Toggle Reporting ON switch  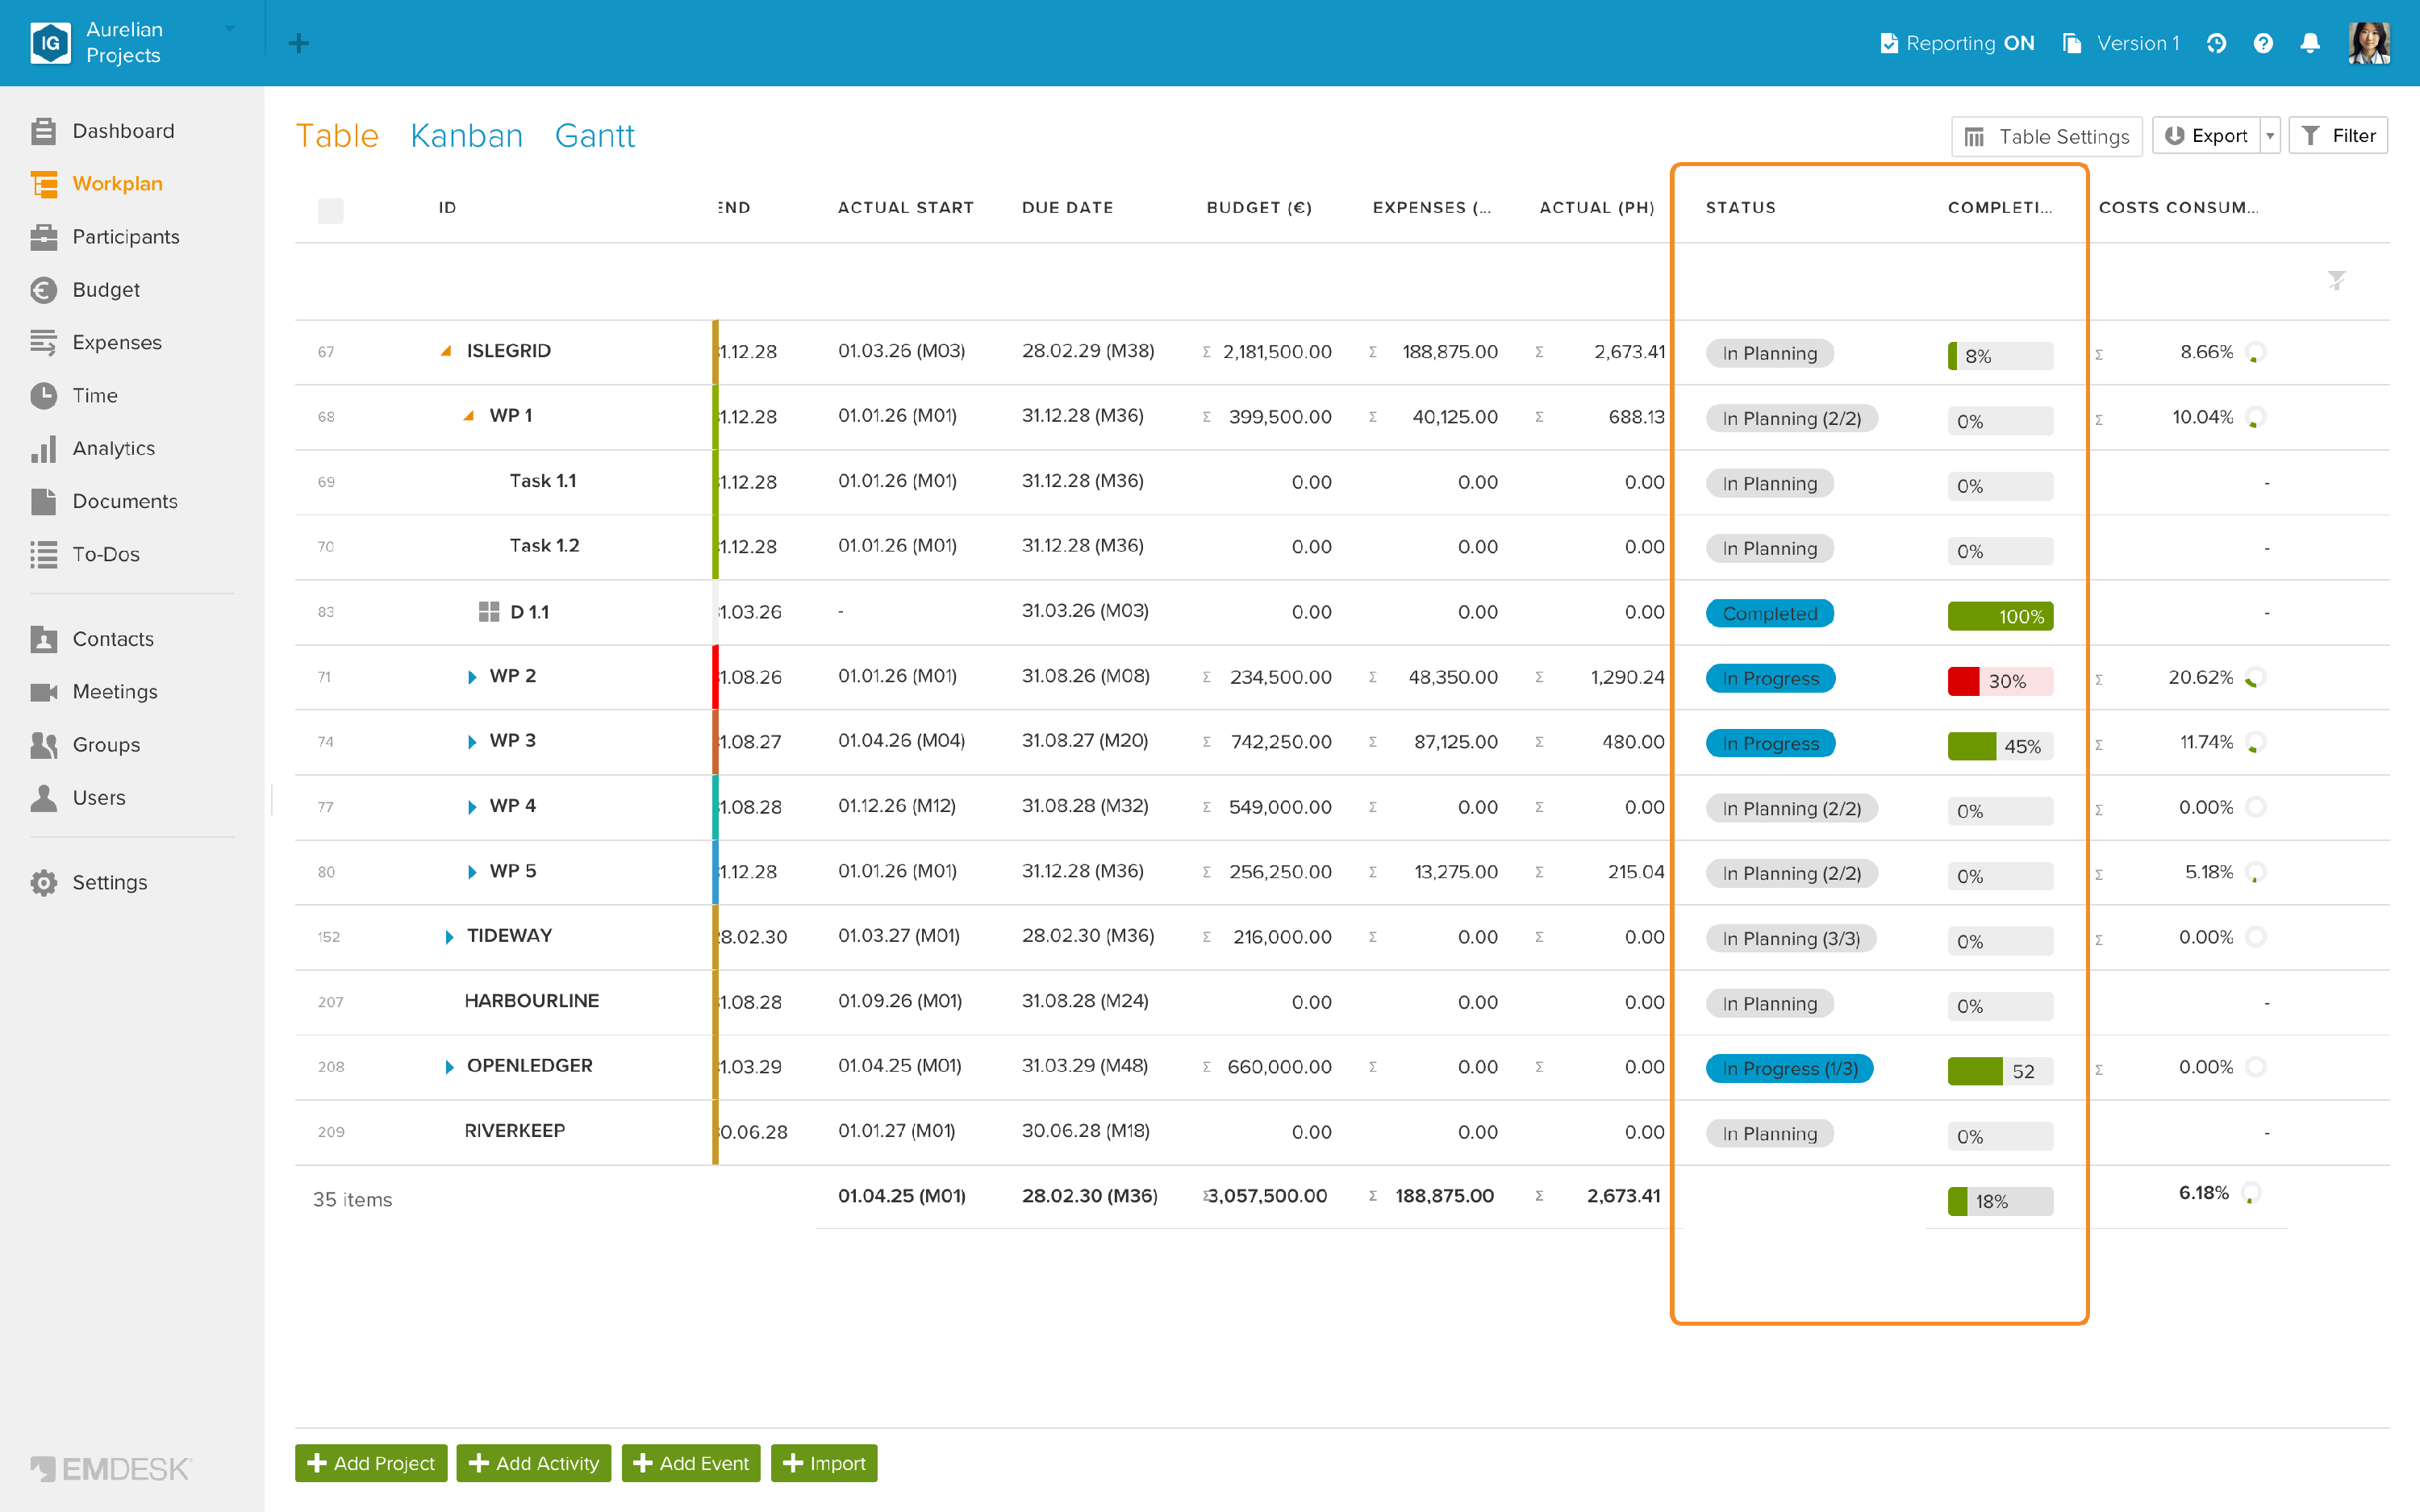(1957, 43)
